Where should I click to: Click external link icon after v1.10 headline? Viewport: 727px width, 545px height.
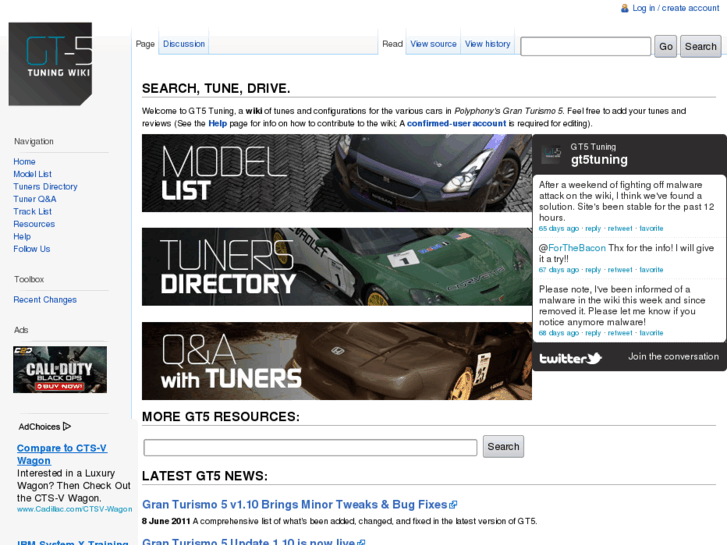(x=453, y=505)
